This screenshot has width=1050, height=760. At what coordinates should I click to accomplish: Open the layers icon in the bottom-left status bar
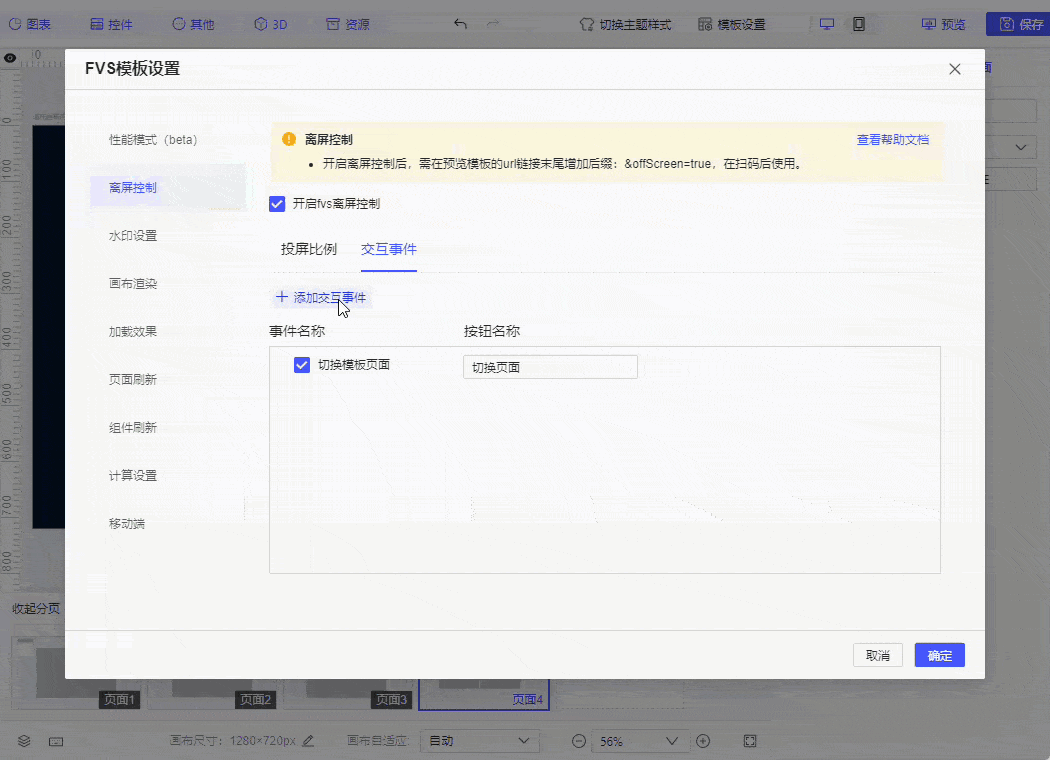(24, 741)
